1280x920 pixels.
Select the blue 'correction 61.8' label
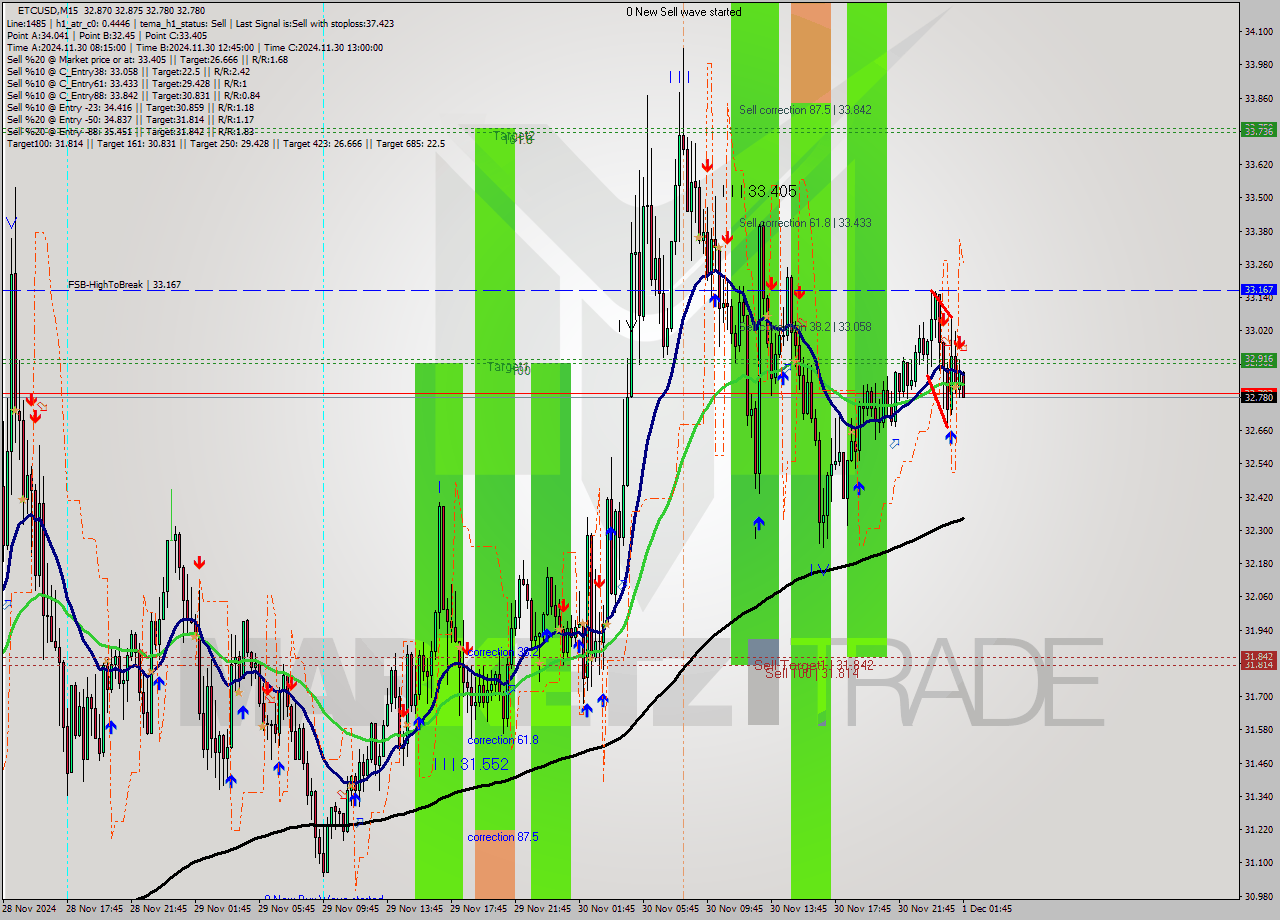point(503,740)
